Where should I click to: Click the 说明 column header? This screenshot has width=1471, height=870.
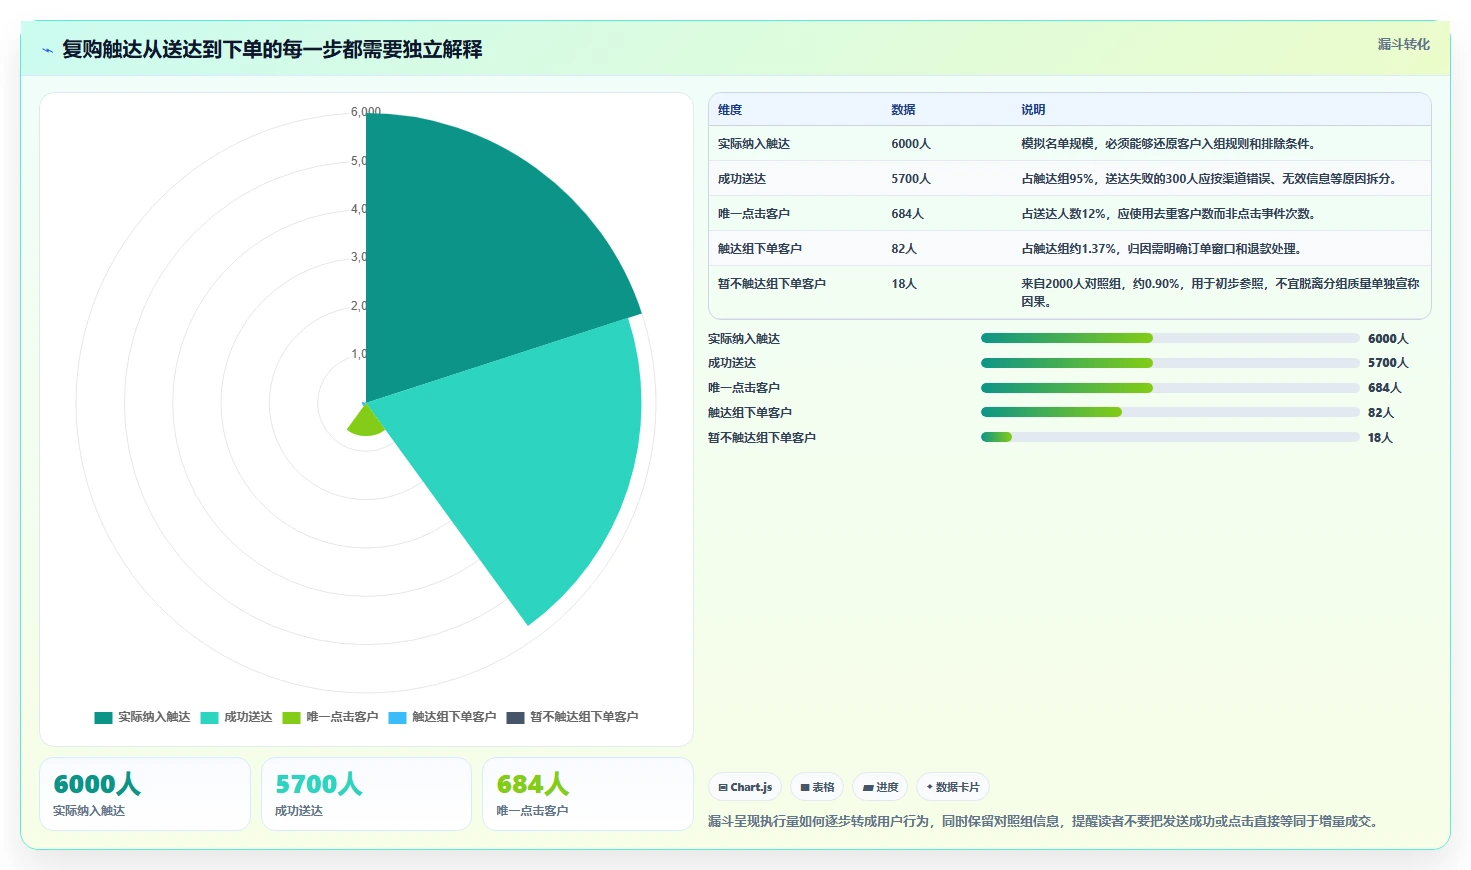pos(1033,110)
